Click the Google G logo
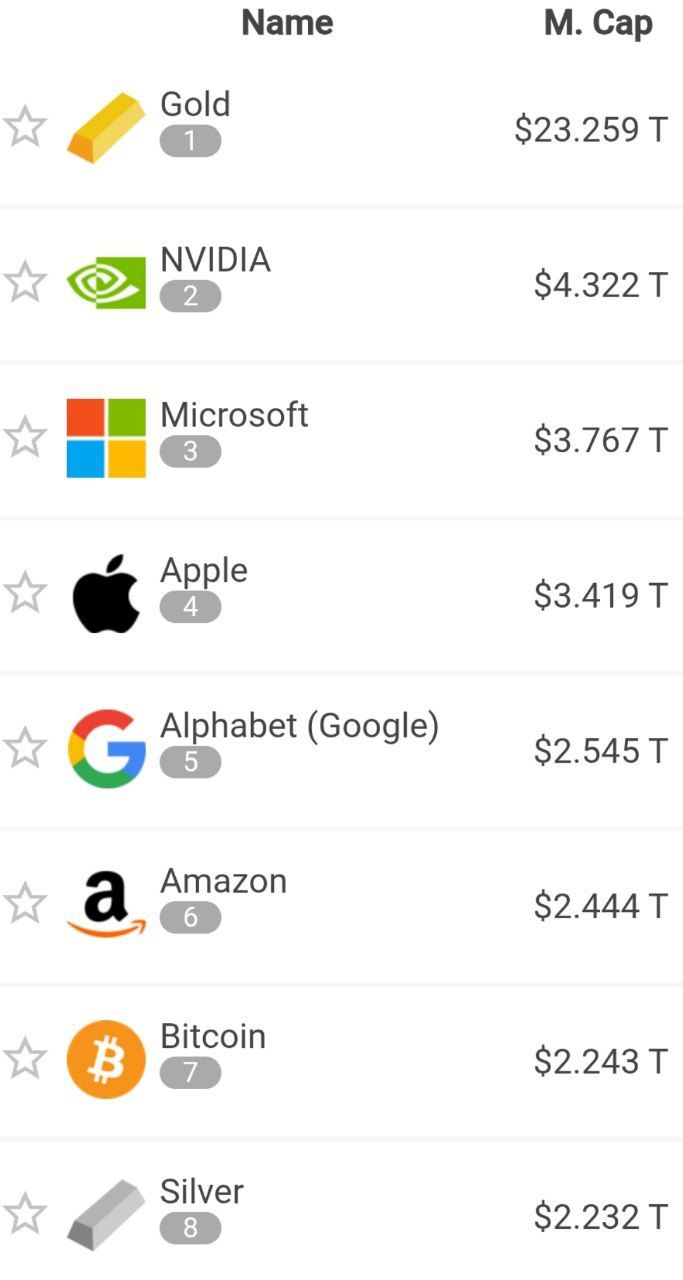This screenshot has width=683, height=1280. tap(106, 748)
